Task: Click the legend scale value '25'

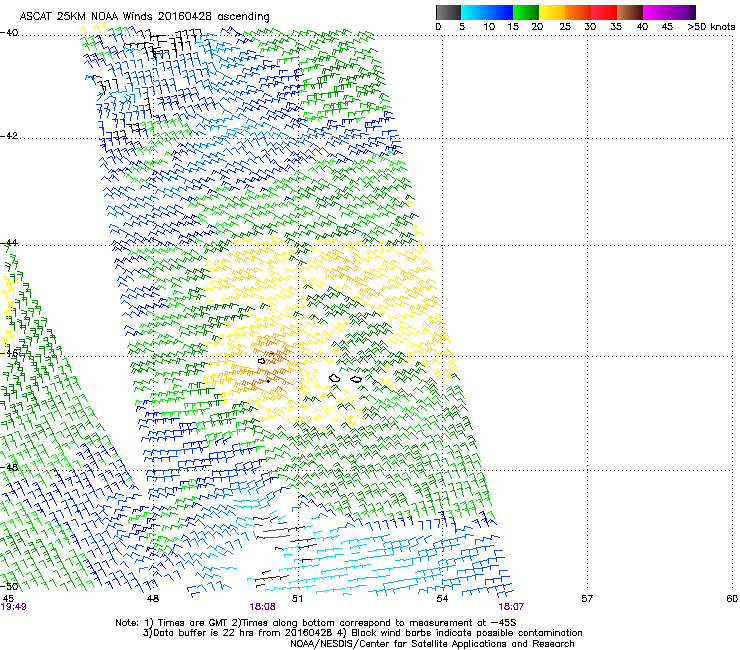Action: [565, 27]
